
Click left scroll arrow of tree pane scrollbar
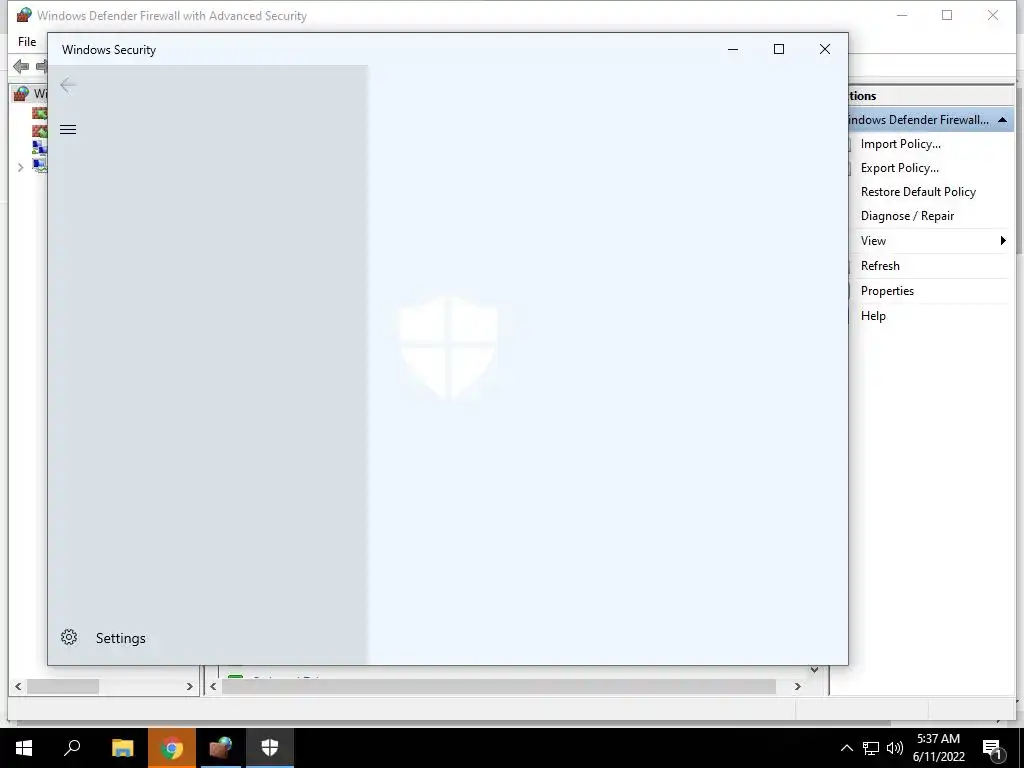click(18, 686)
